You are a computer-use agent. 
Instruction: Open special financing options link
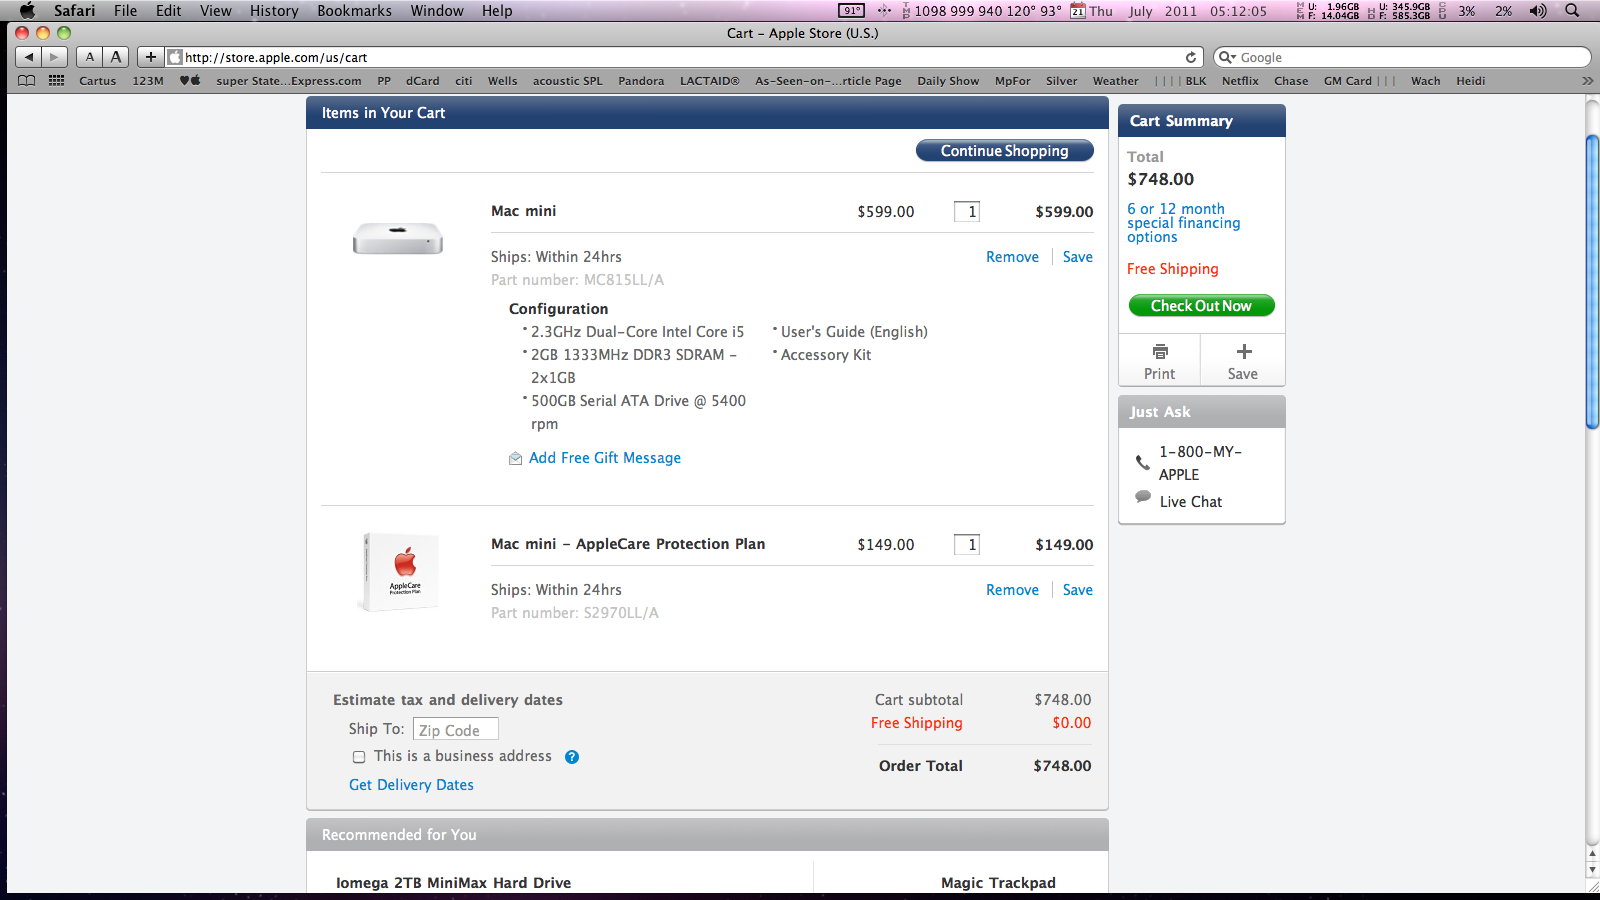click(x=1184, y=223)
